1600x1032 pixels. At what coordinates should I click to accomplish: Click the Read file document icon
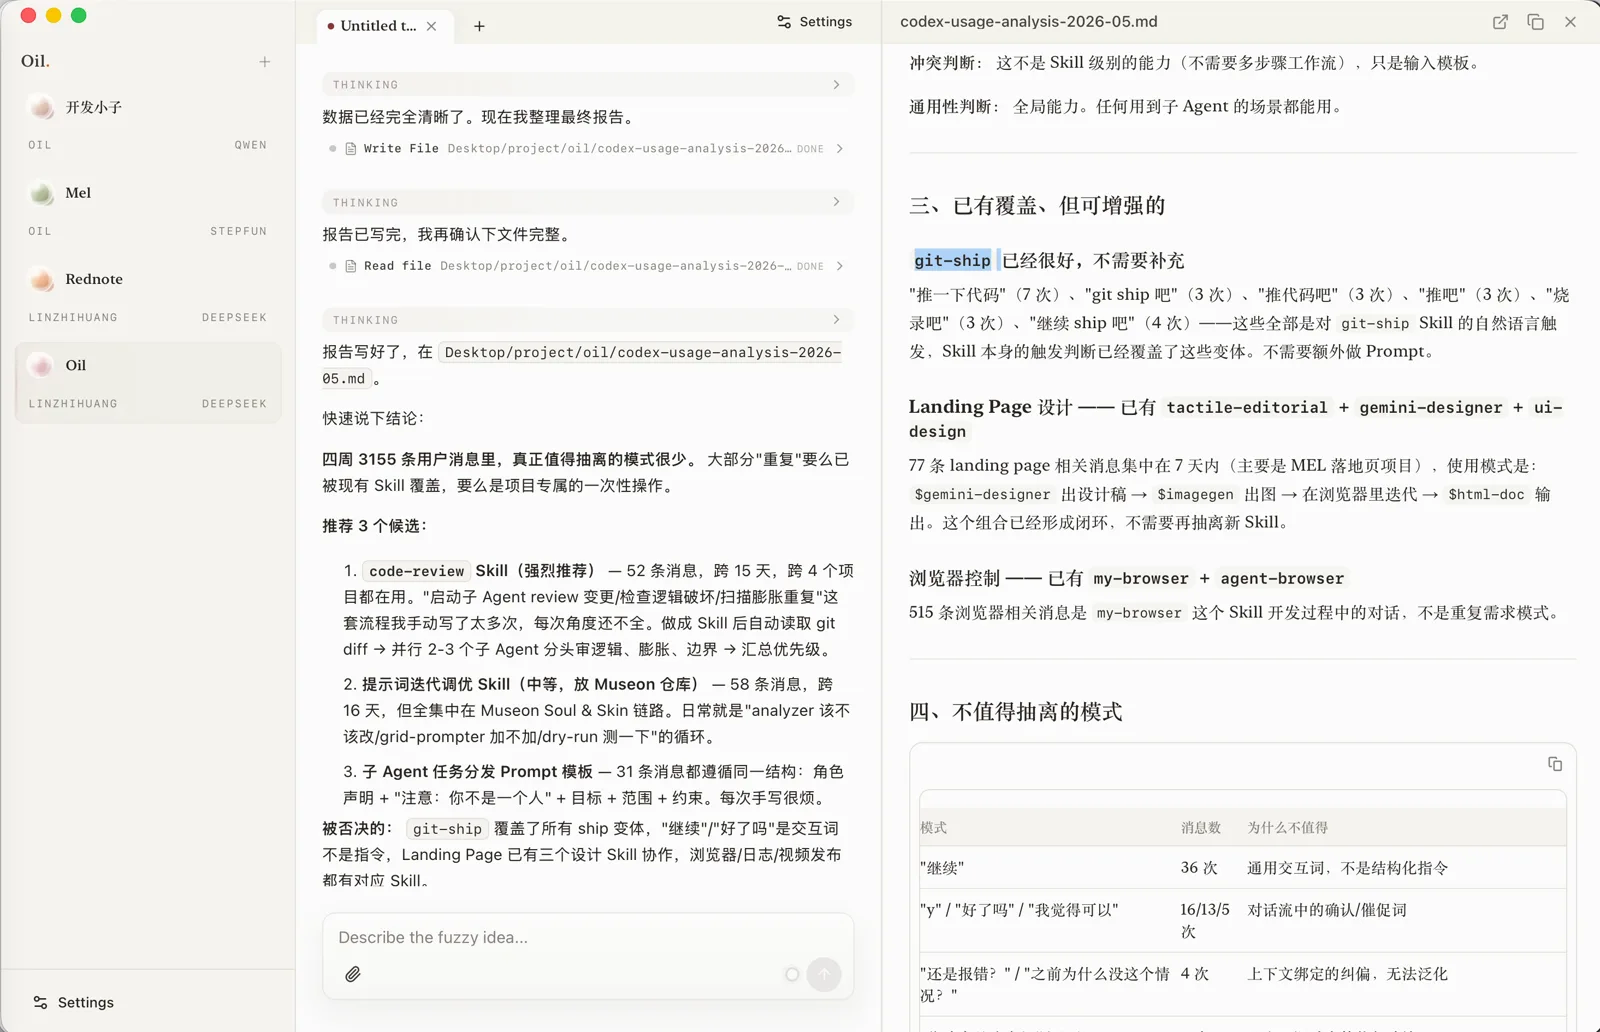(351, 266)
